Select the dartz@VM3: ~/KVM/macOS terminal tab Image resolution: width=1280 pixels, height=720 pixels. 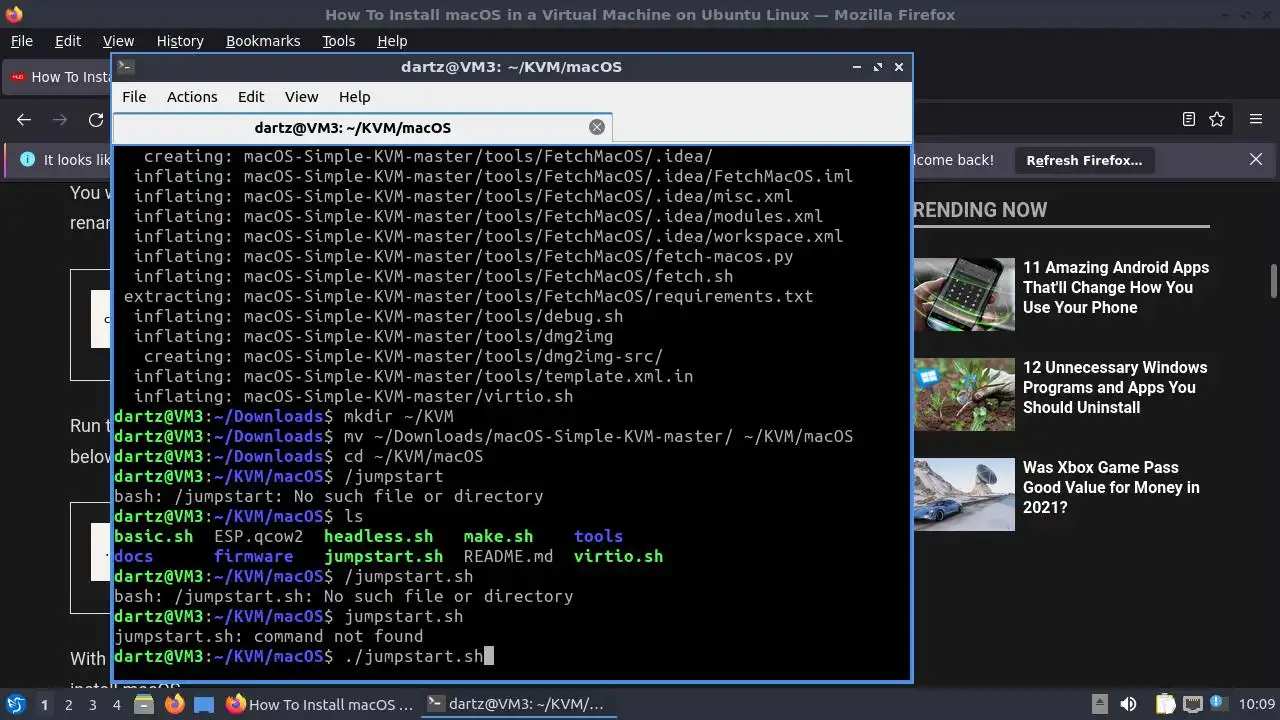(x=362, y=128)
